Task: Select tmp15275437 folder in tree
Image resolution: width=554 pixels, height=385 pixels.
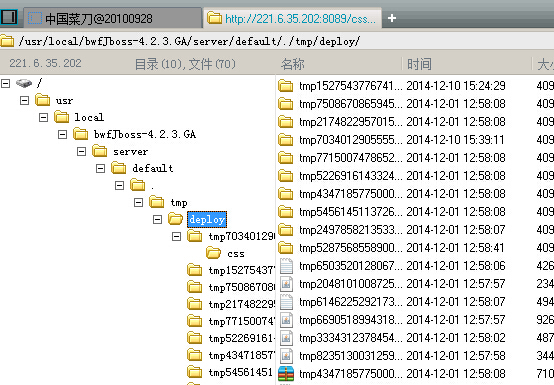Action: click(241, 271)
